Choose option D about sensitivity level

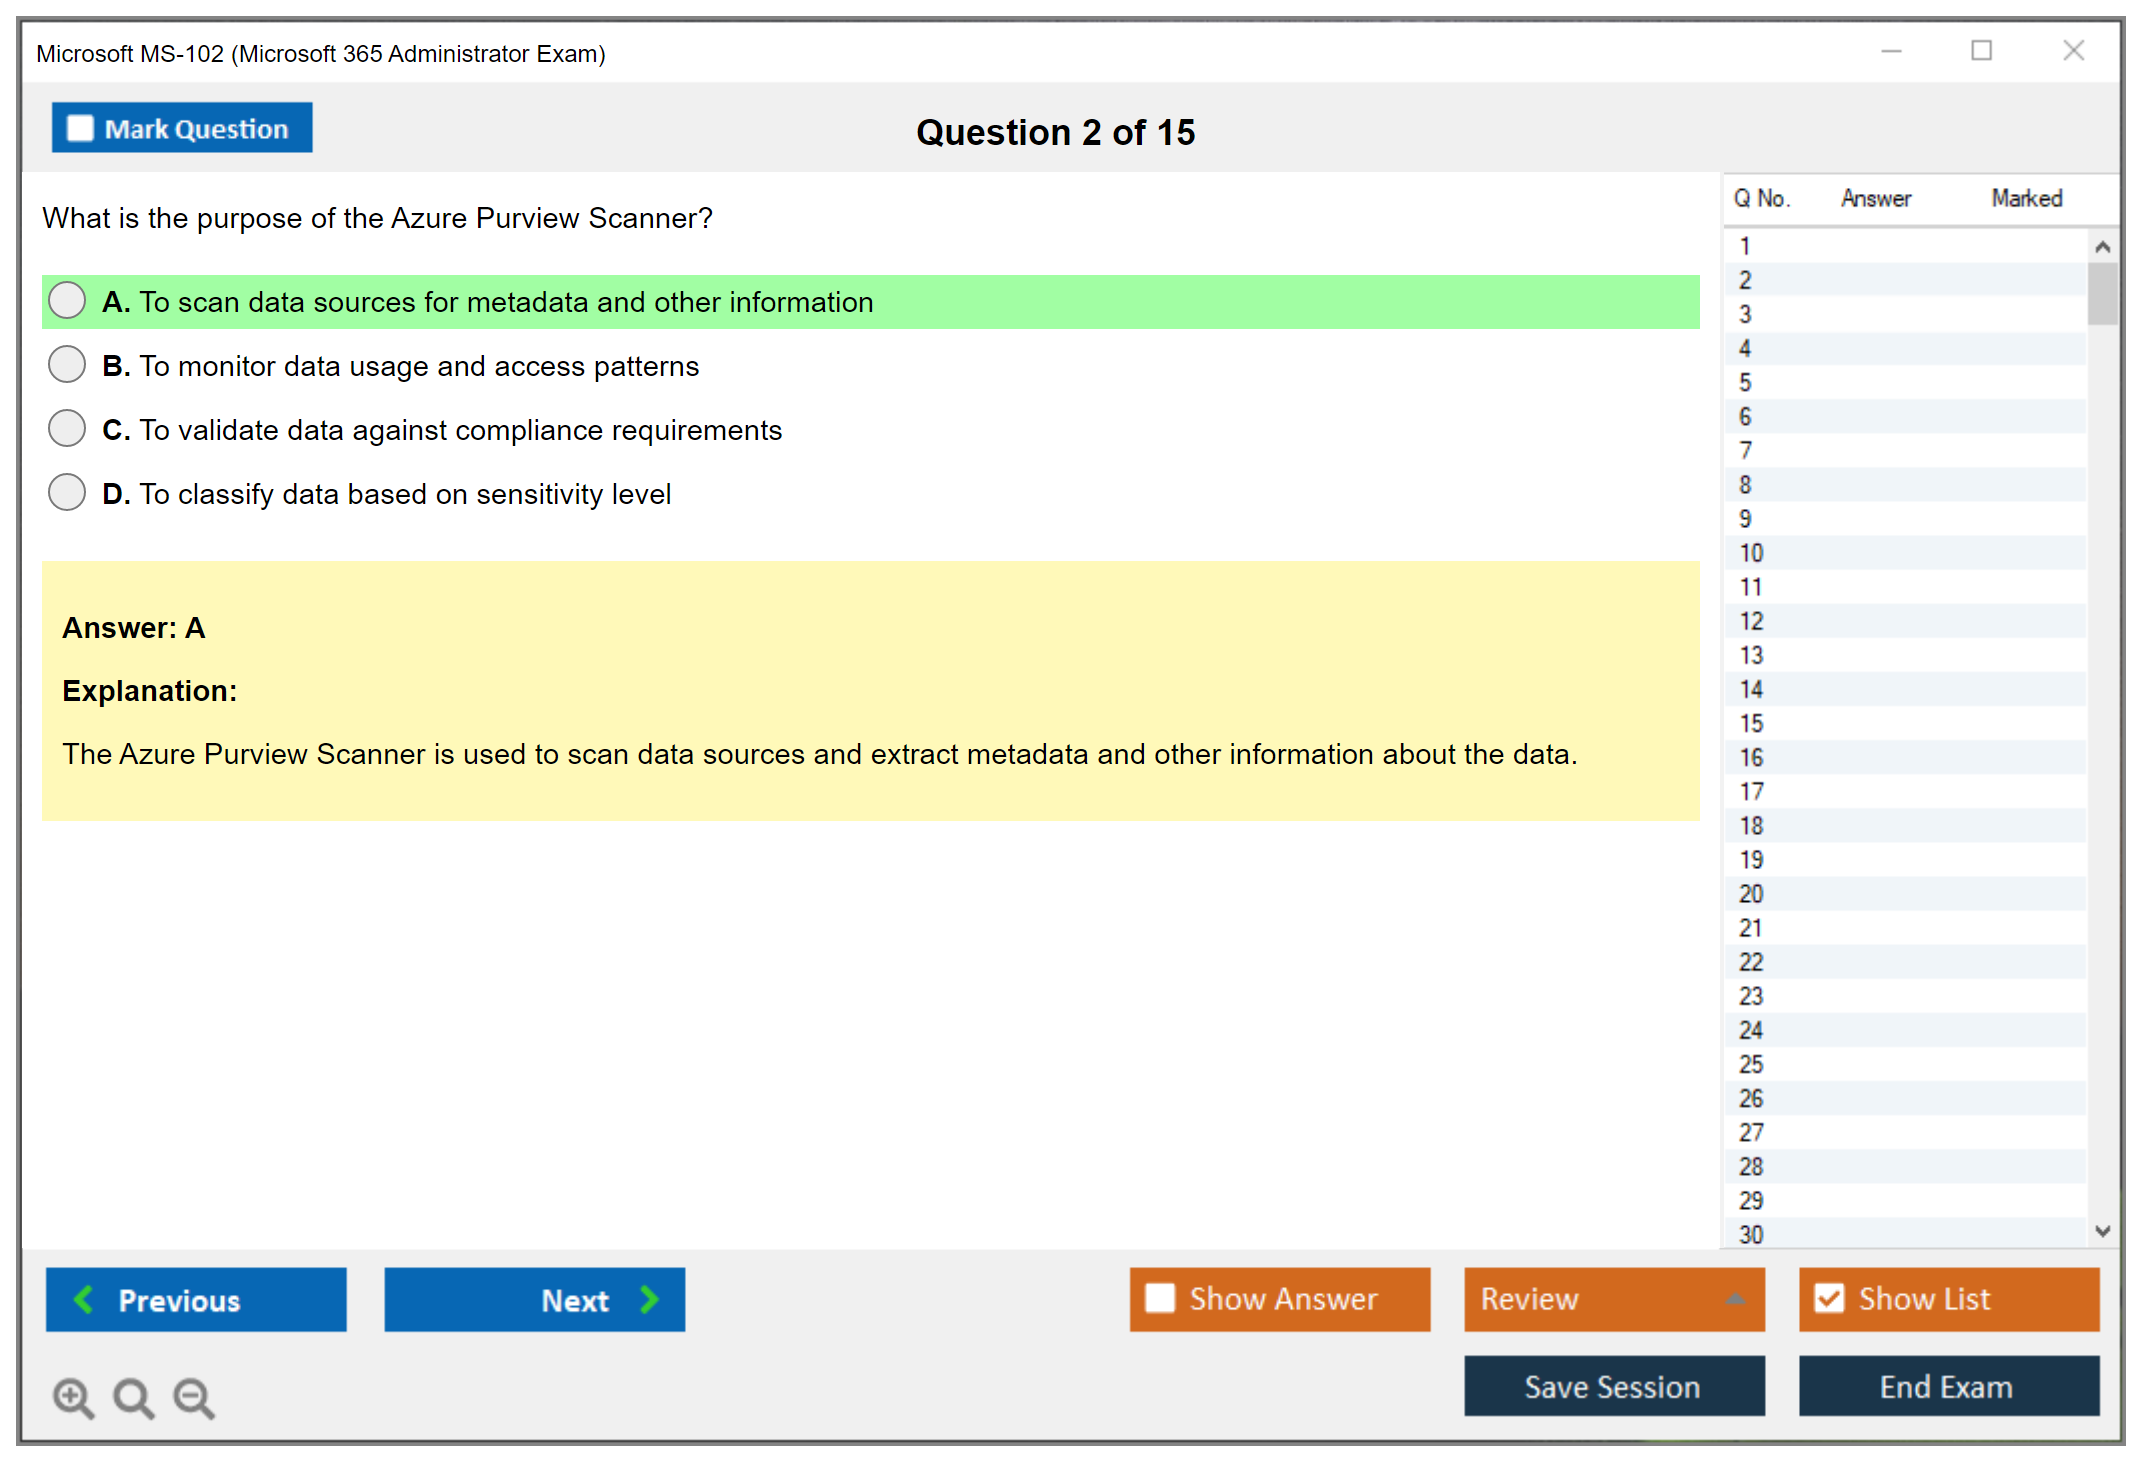(67, 492)
